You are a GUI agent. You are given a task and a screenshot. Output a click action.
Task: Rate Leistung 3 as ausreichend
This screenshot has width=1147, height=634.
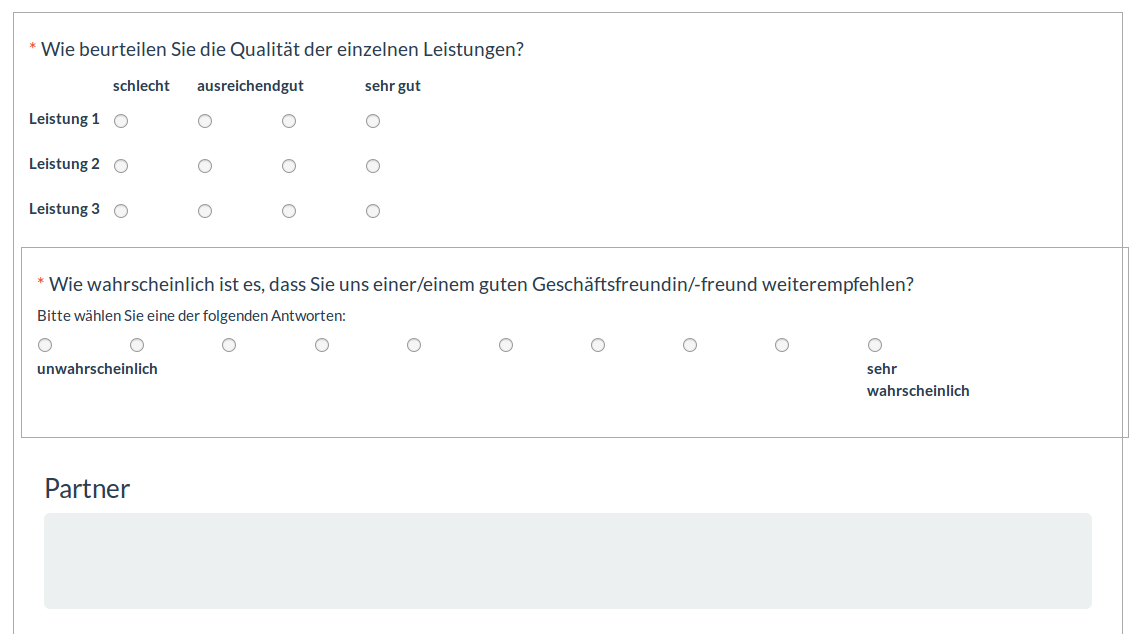(205, 211)
